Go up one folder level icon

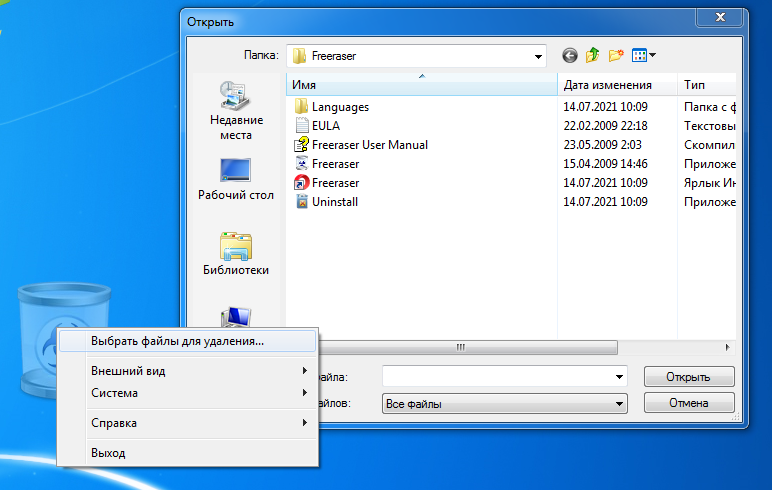click(x=592, y=55)
